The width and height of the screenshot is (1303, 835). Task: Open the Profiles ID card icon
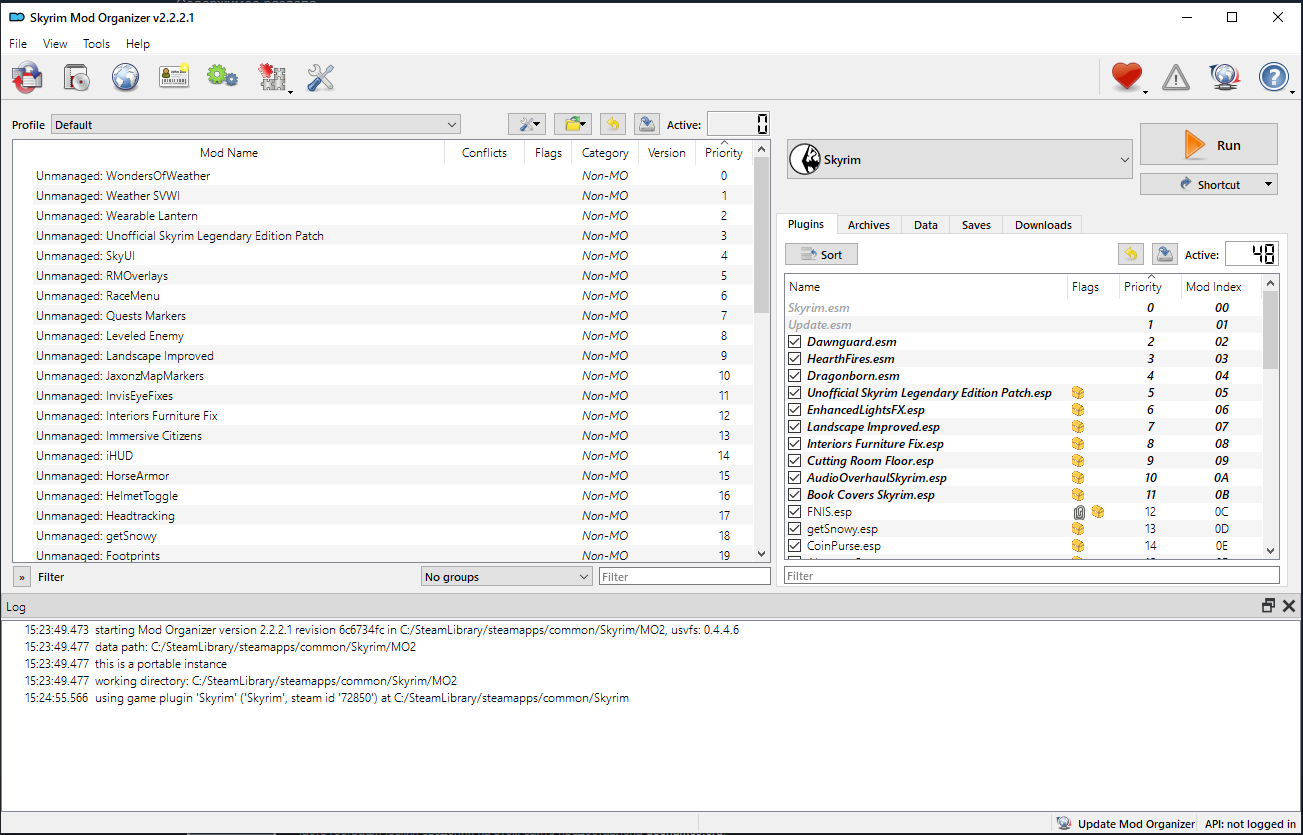pos(174,77)
